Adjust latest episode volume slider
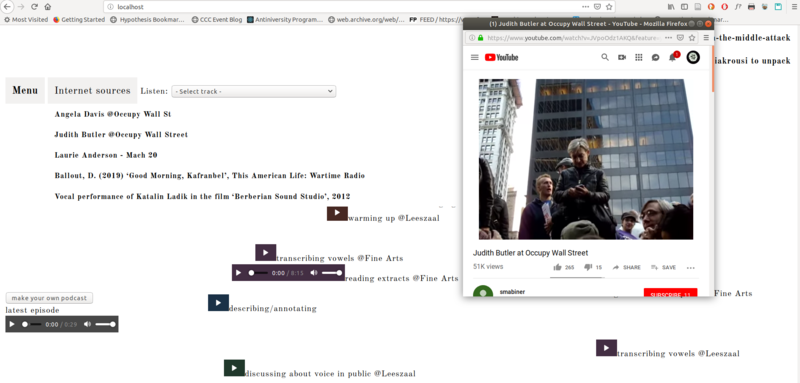Viewport: 800px width, 383px height. click(106, 324)
